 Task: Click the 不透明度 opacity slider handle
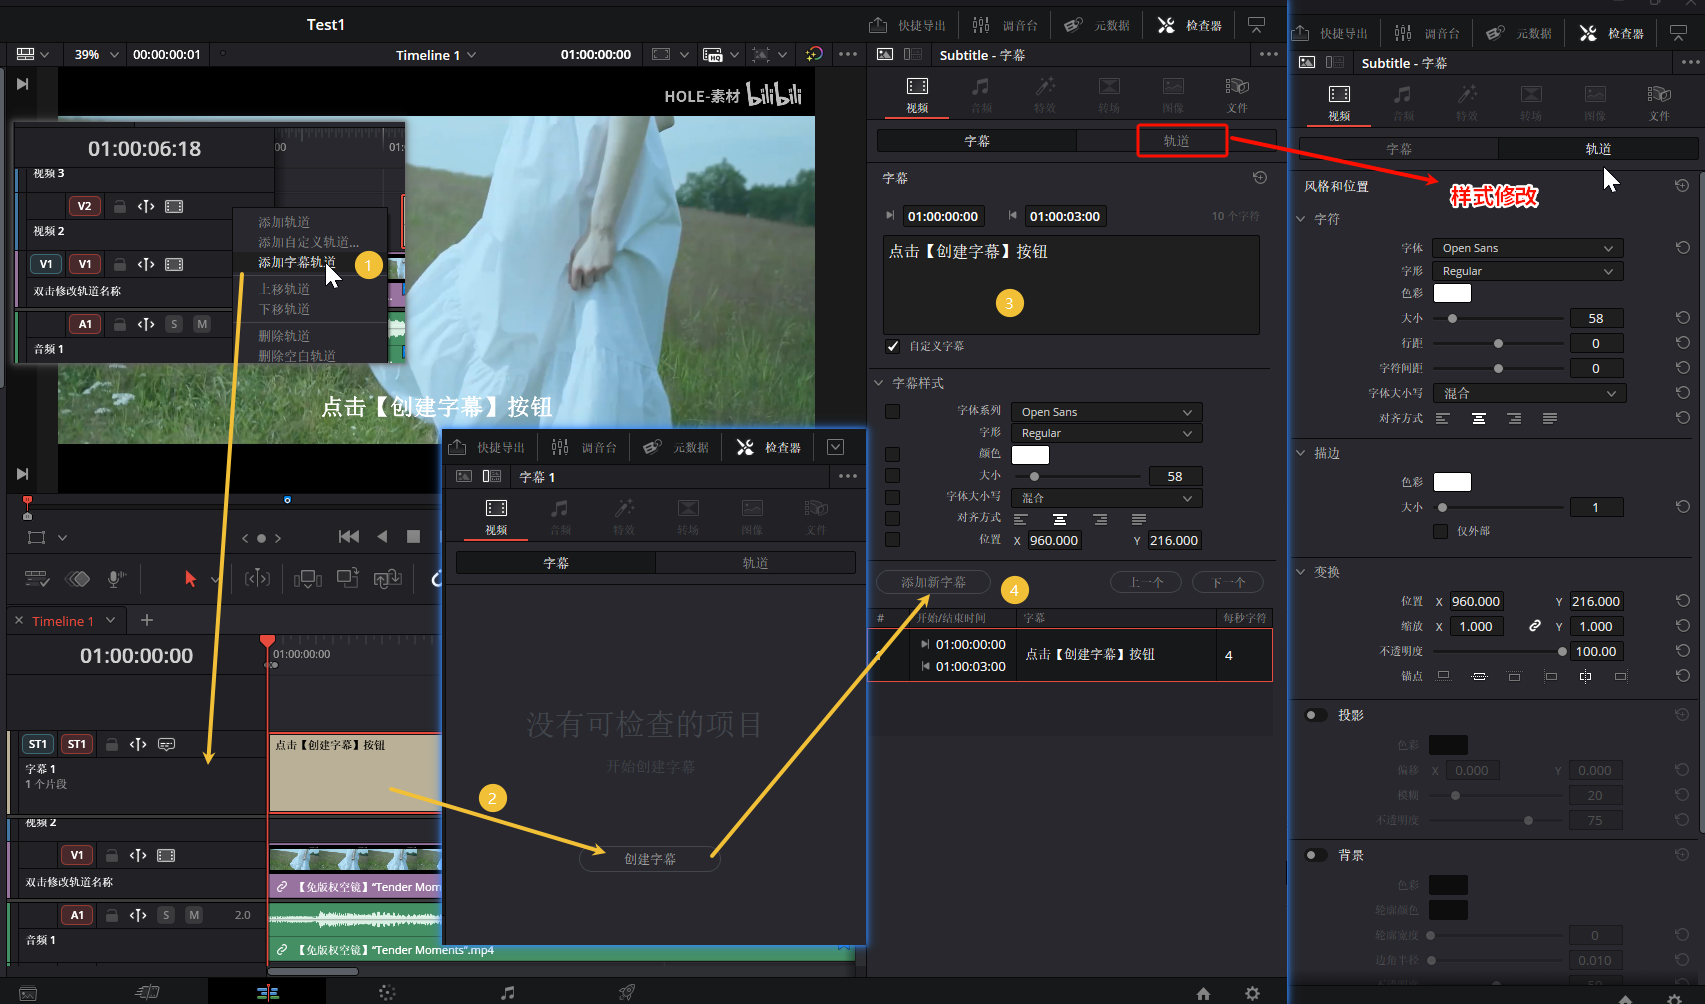[1562, 651]
